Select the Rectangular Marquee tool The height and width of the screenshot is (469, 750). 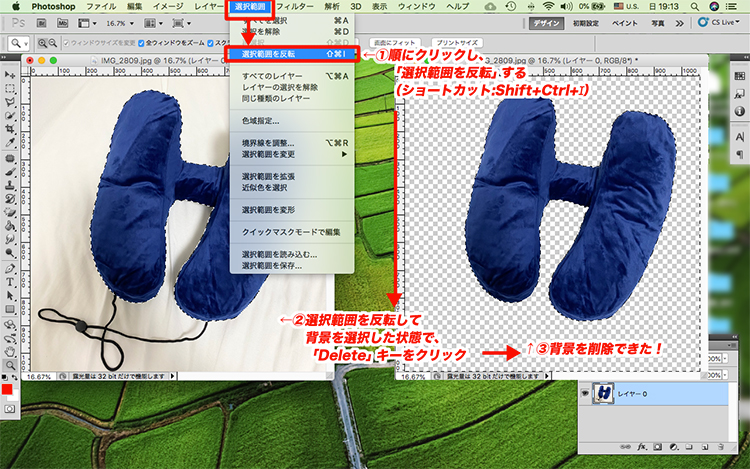(x=10, y=89)
